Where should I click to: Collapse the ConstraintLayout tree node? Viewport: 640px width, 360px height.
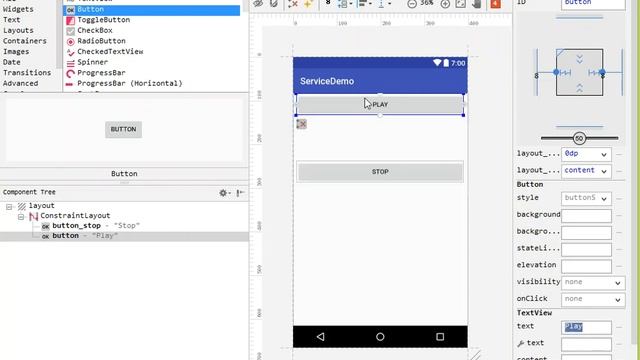(x=21, y=217)
